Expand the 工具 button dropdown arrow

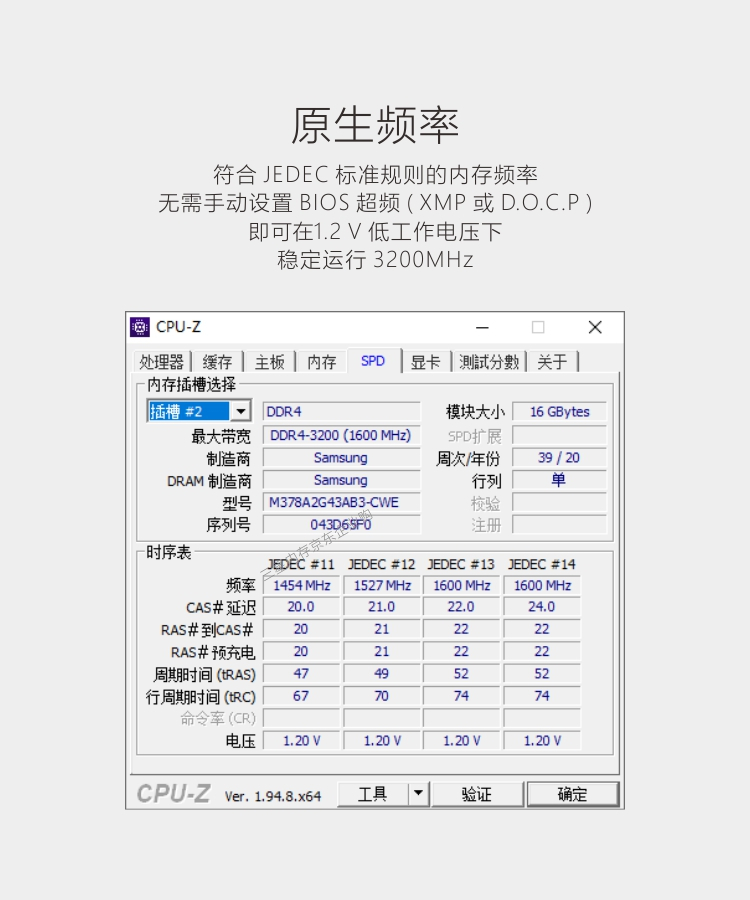click(x=418, y=794)
